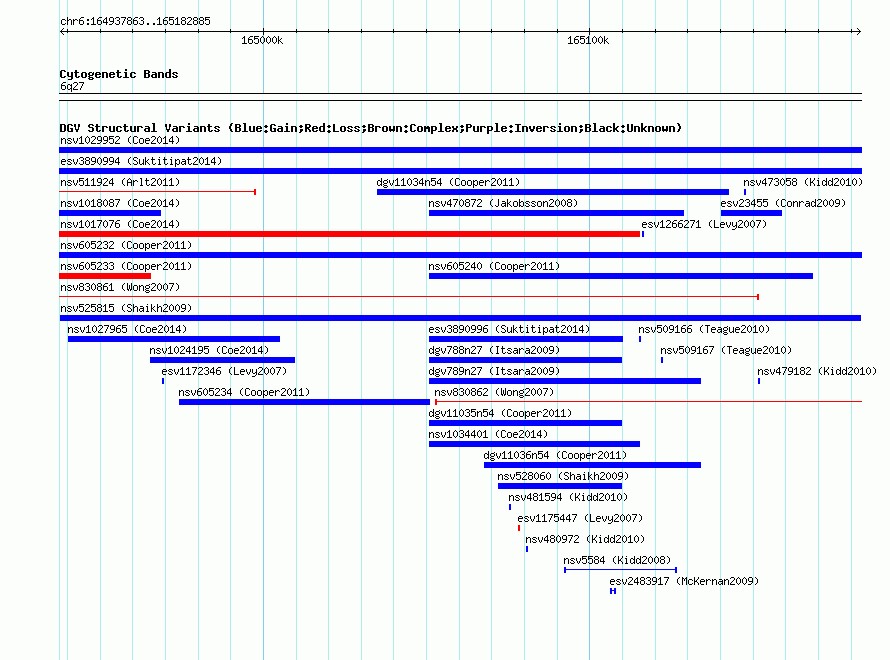The width and height of the screenshot is (890, 660).
Task: Click the Cytogenetic Bands track title
Action: [119, 74]
